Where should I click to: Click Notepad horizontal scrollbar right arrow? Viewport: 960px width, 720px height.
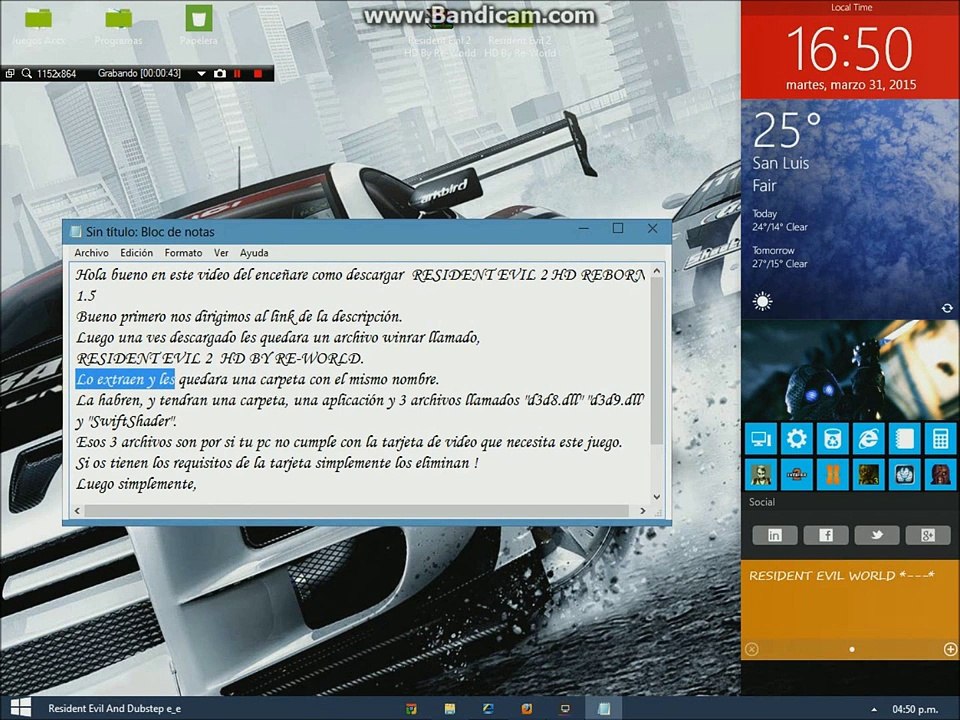tap(642, 511)
